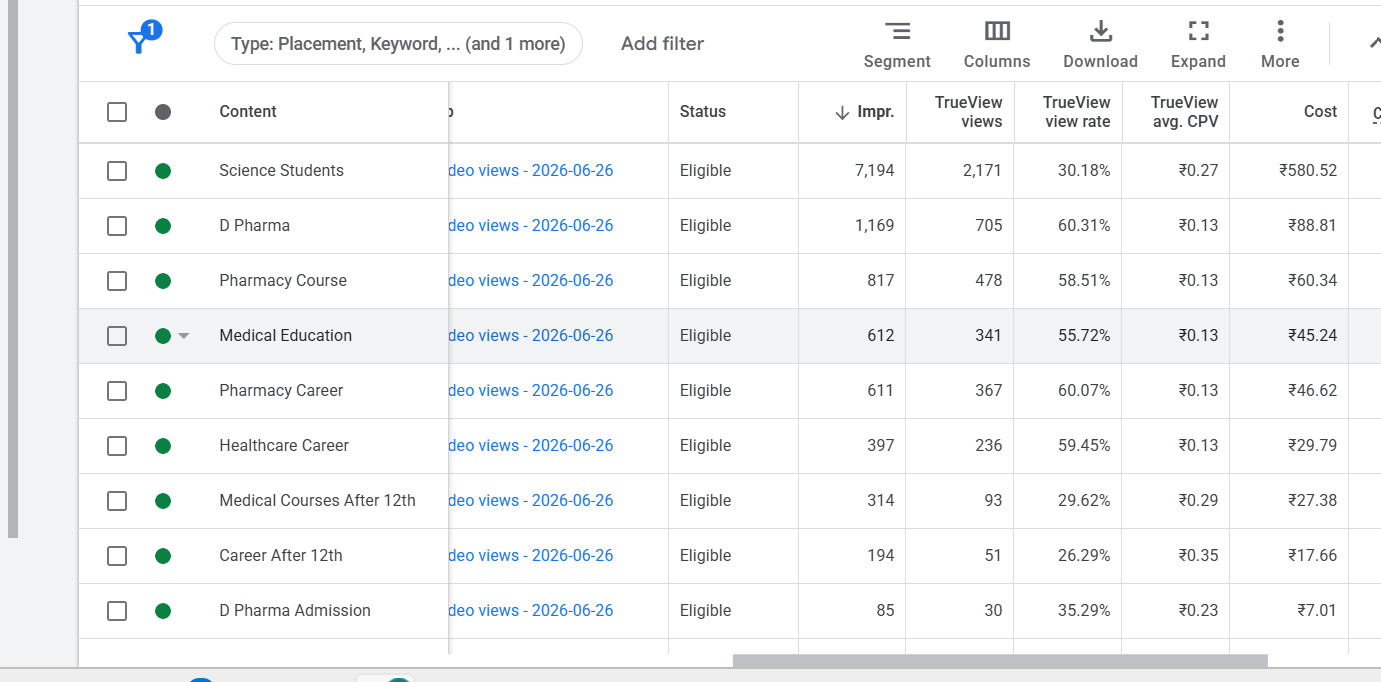Sort by the TrueView avg. CPV header
The image size is (1381, 682).
pyautogui.click(x=1184, y=112)
